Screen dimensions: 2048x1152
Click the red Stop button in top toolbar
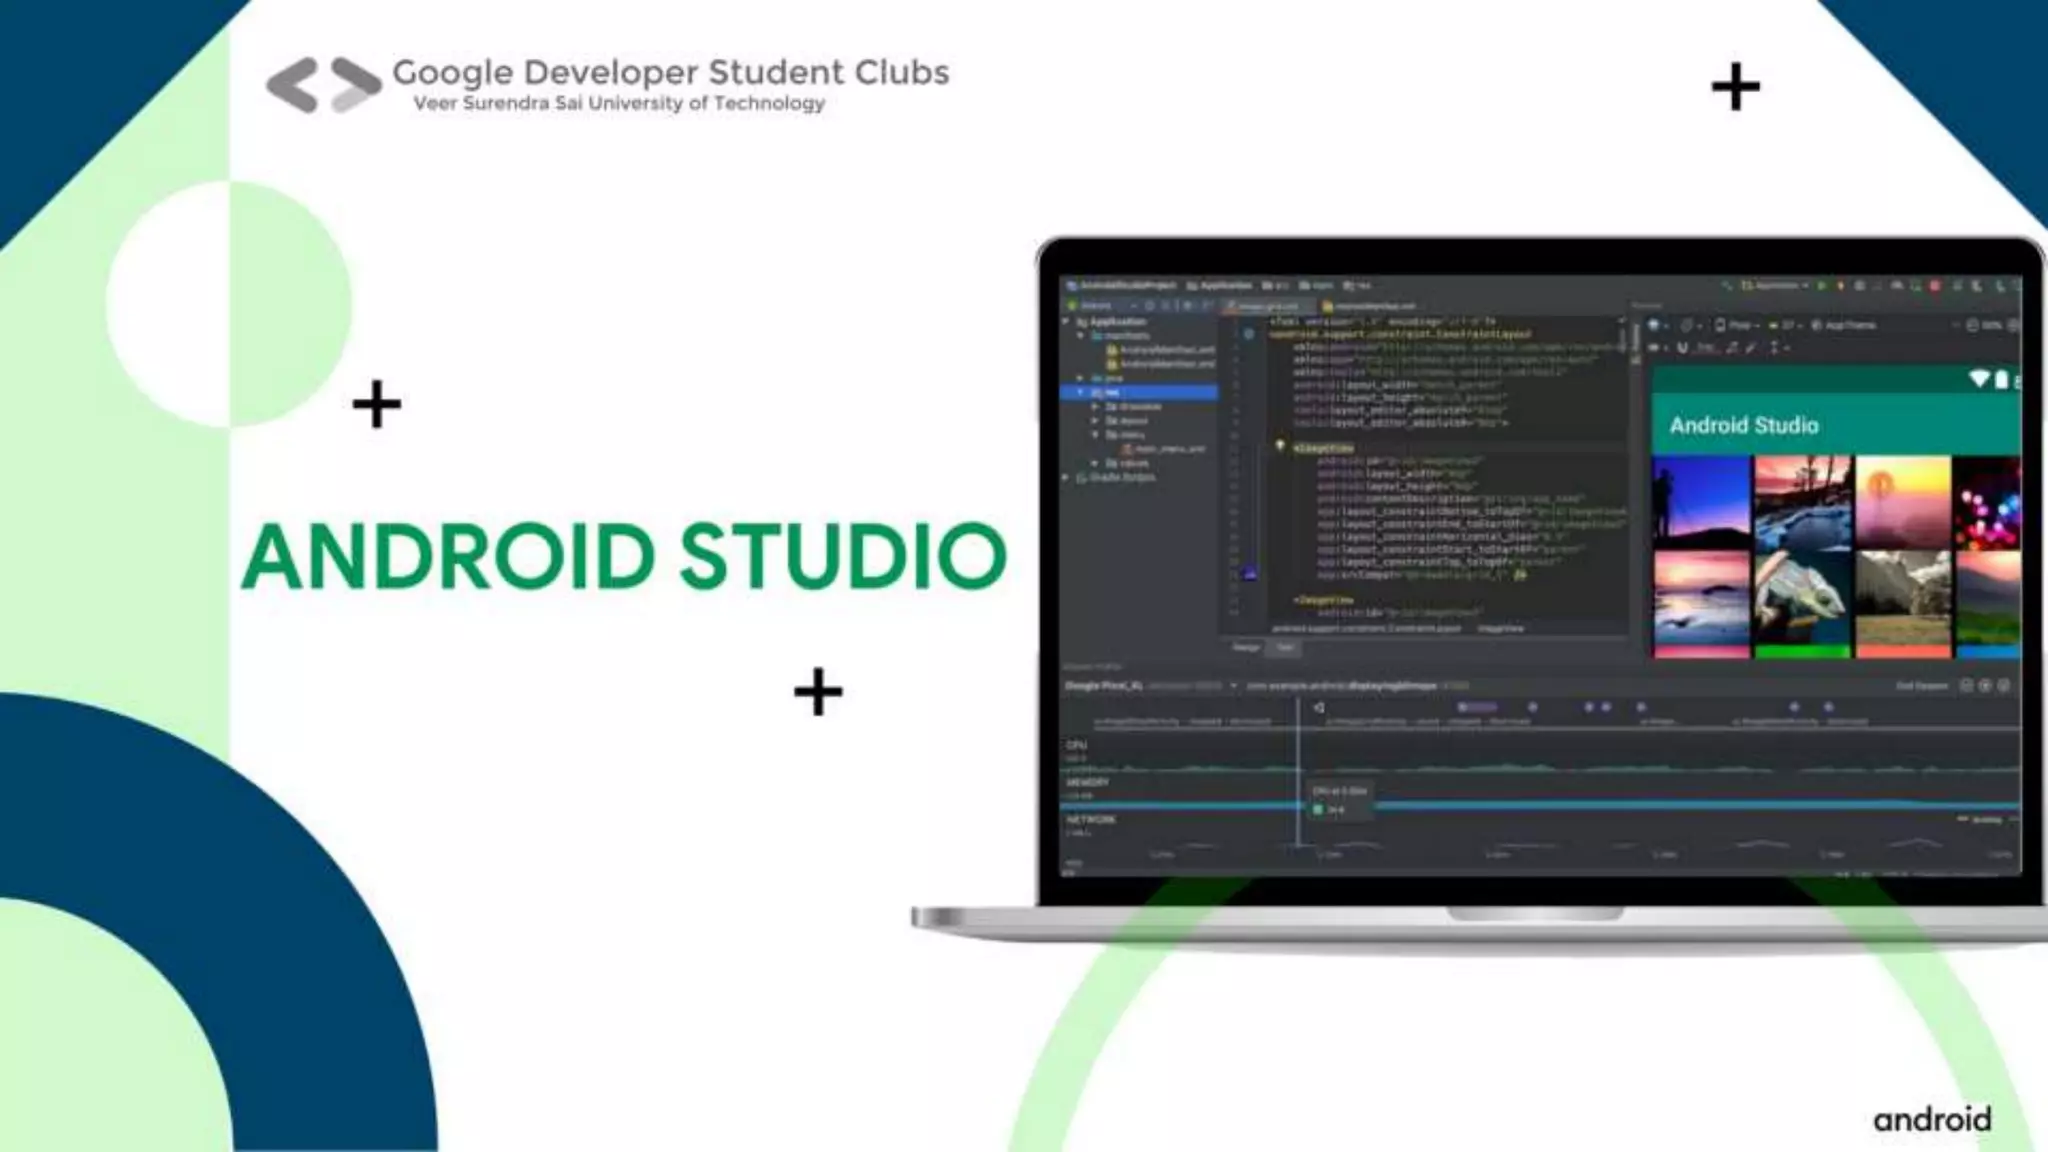tap(1935, 286)
